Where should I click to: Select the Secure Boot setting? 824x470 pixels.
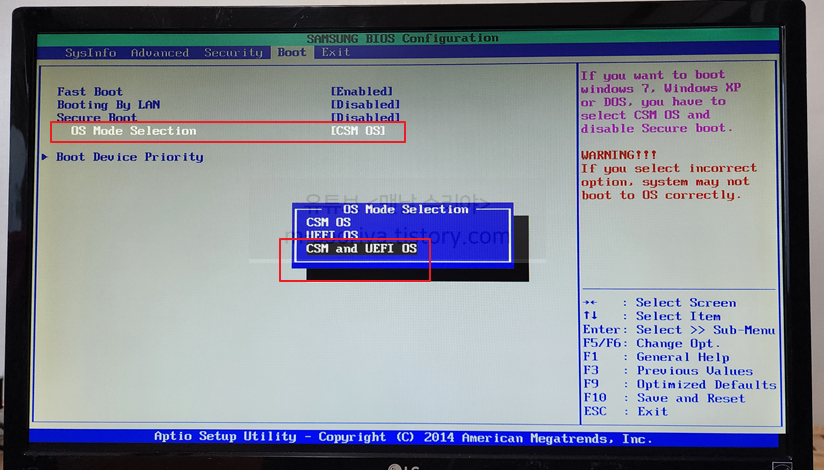click(x=97, y=117)
